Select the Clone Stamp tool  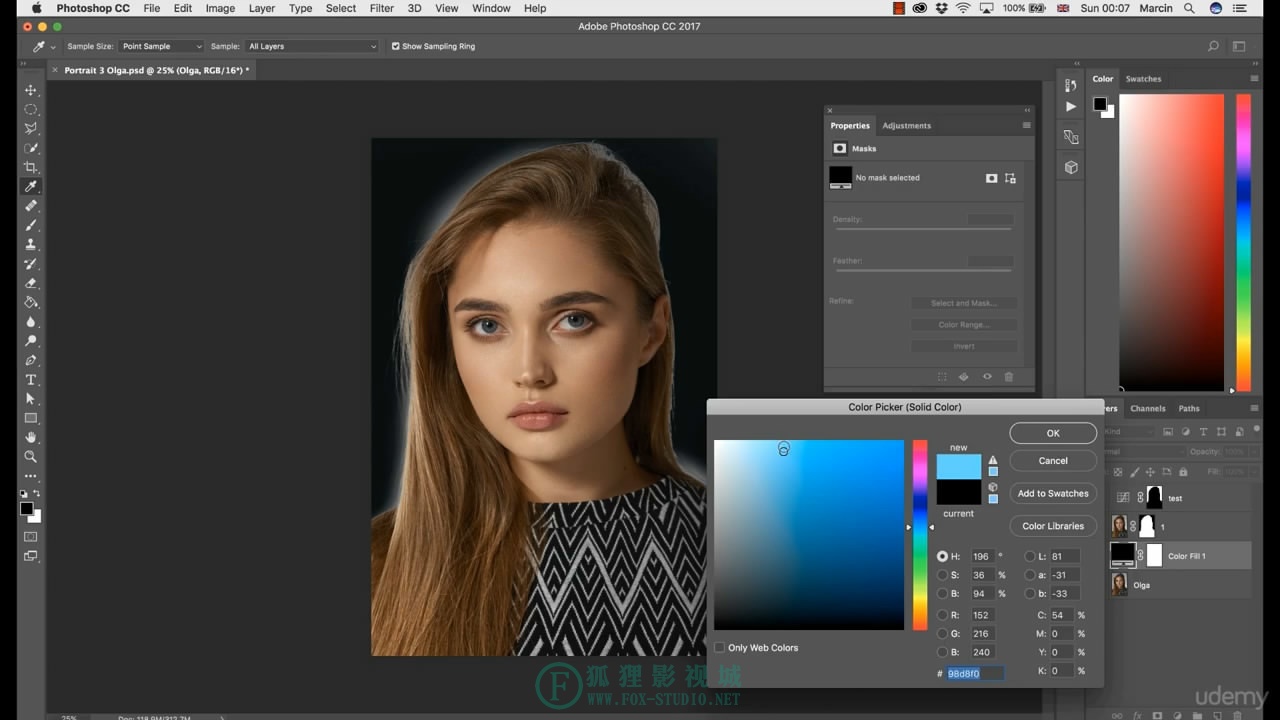(31, 244)
